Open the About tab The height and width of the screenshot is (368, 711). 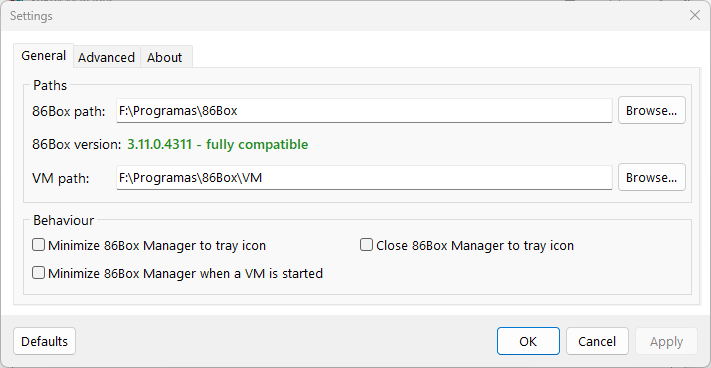coord(166,57)
